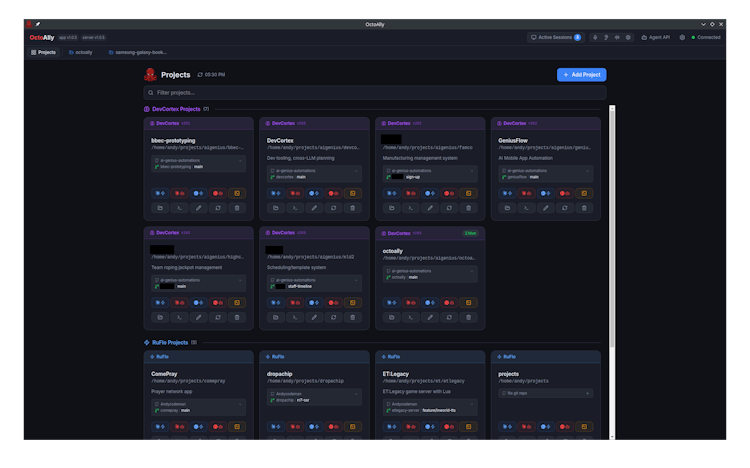Open folder icon on octoally card

pyautogui.click(x=392, y=317)
